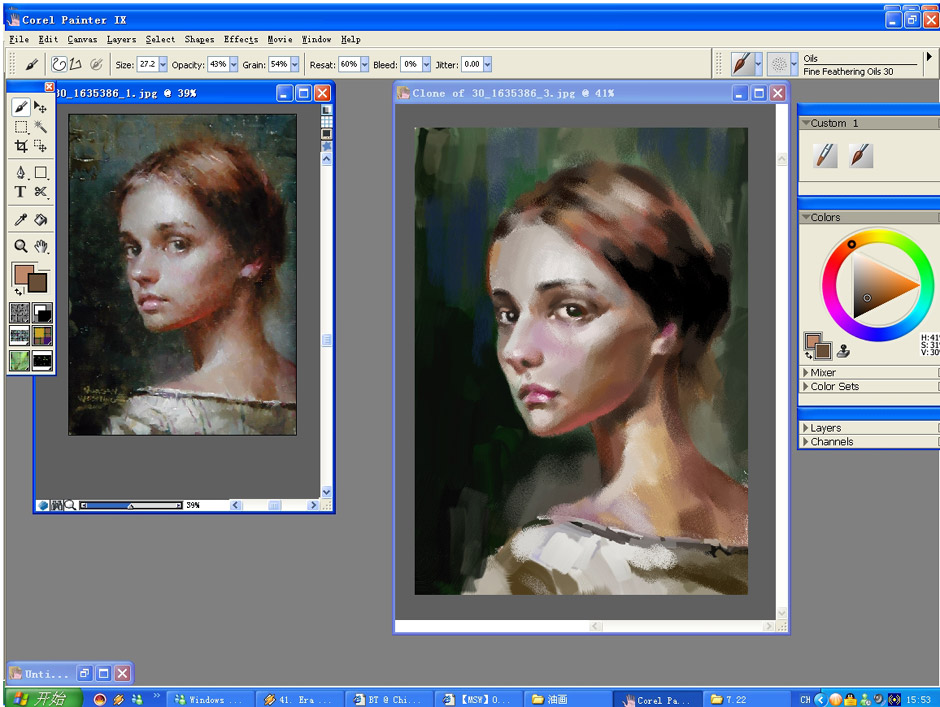Screen dimensions: 940x707
Task: Select the second custom palette brush
Action: (861, 155)
